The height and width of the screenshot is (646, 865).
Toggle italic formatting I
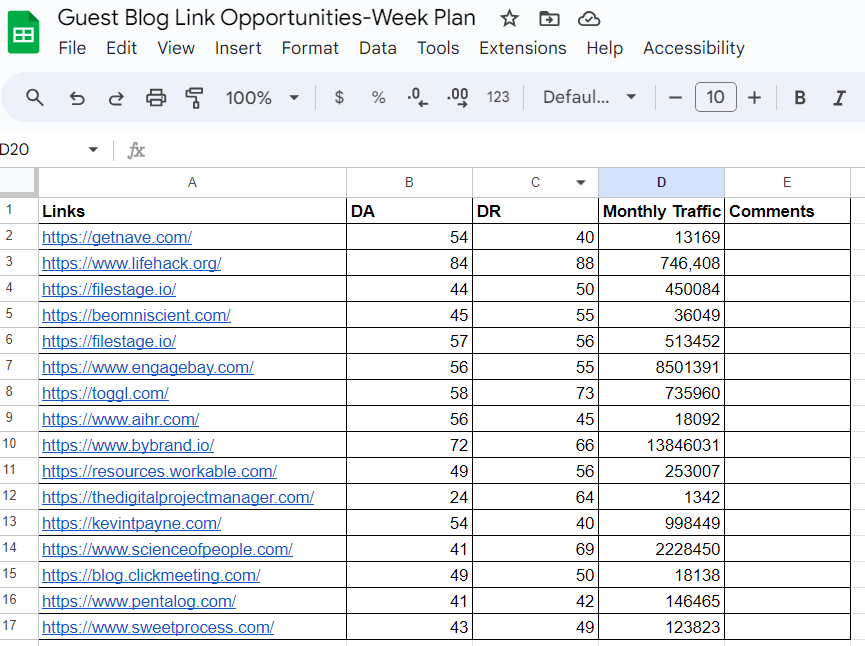(839, 98)
